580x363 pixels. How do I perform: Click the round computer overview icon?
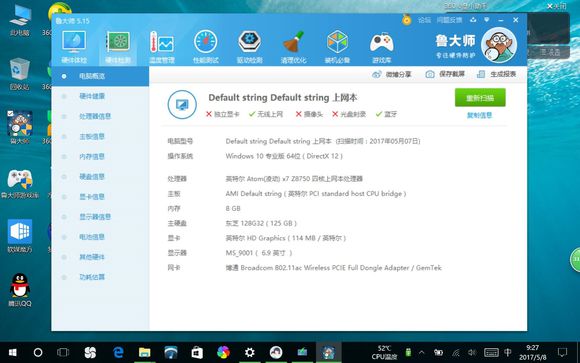pyautogui.click(x=182, y=105)
